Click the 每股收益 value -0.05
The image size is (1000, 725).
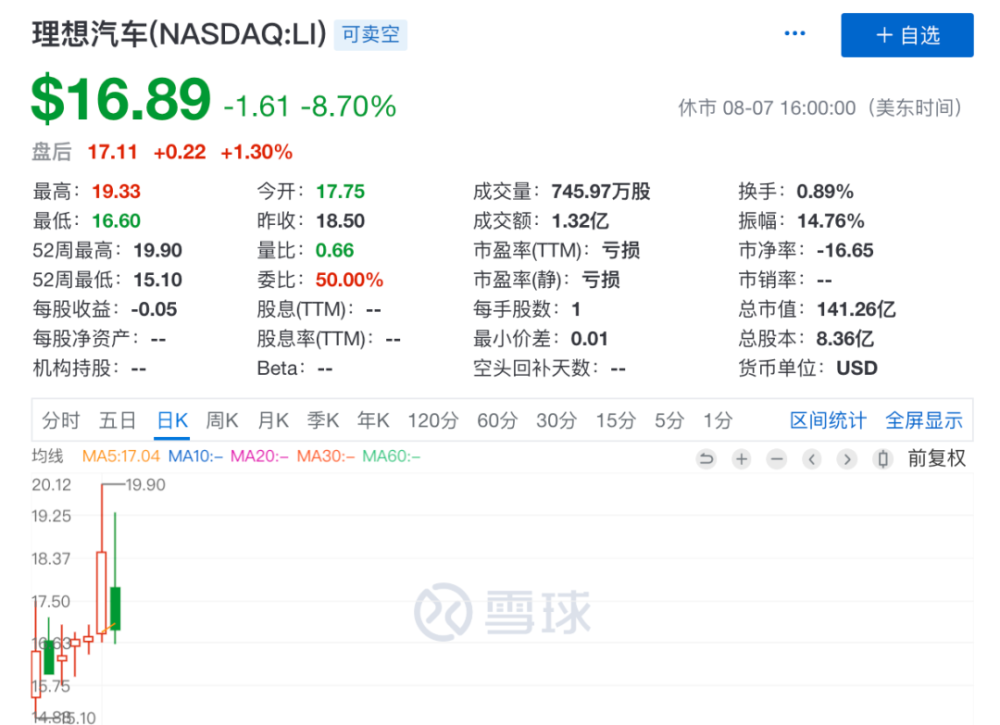click(x=154, y=309)
